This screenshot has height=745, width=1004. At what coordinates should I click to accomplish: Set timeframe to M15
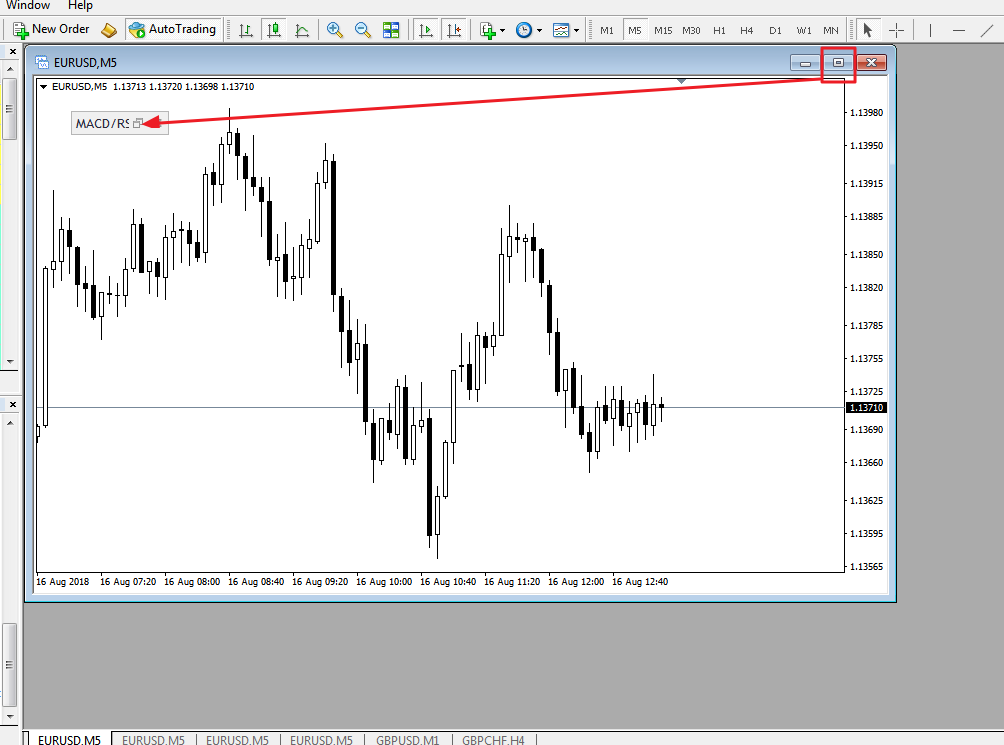click(663, 31)
